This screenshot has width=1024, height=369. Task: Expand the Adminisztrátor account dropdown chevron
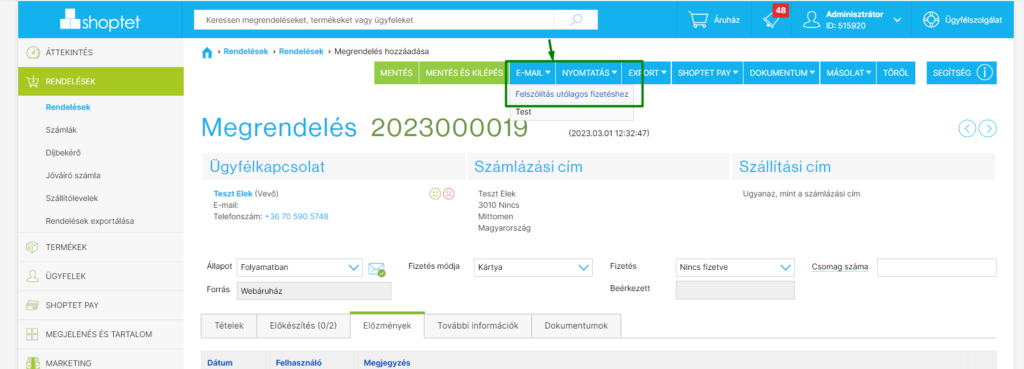(897, 20)
